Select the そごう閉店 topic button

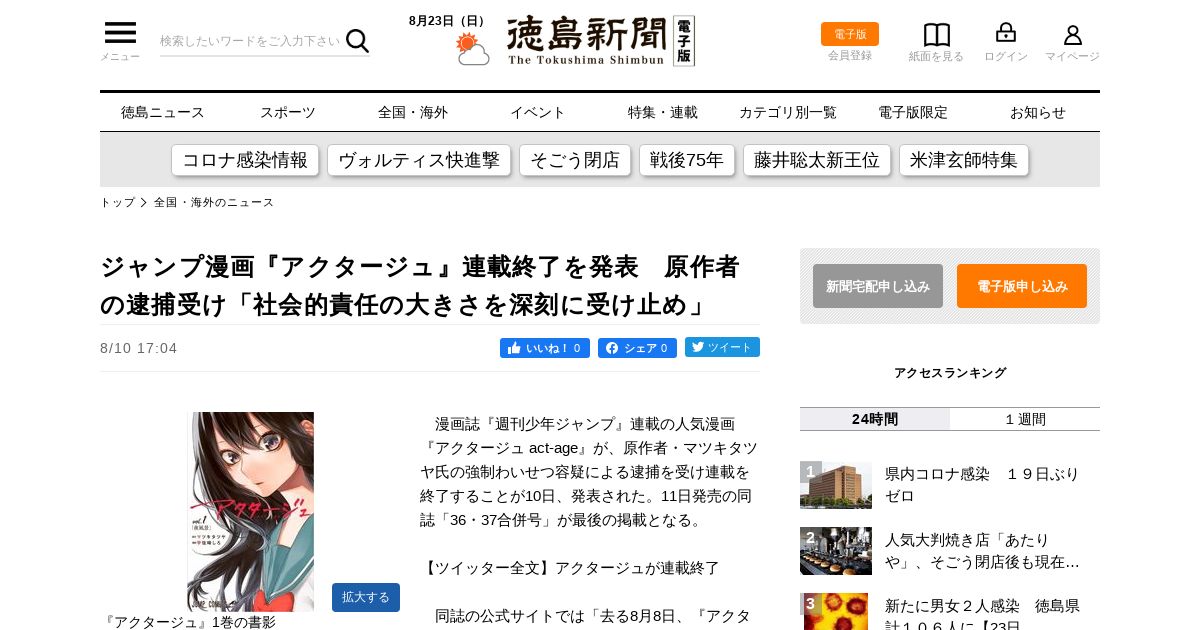tap(575, 160)
